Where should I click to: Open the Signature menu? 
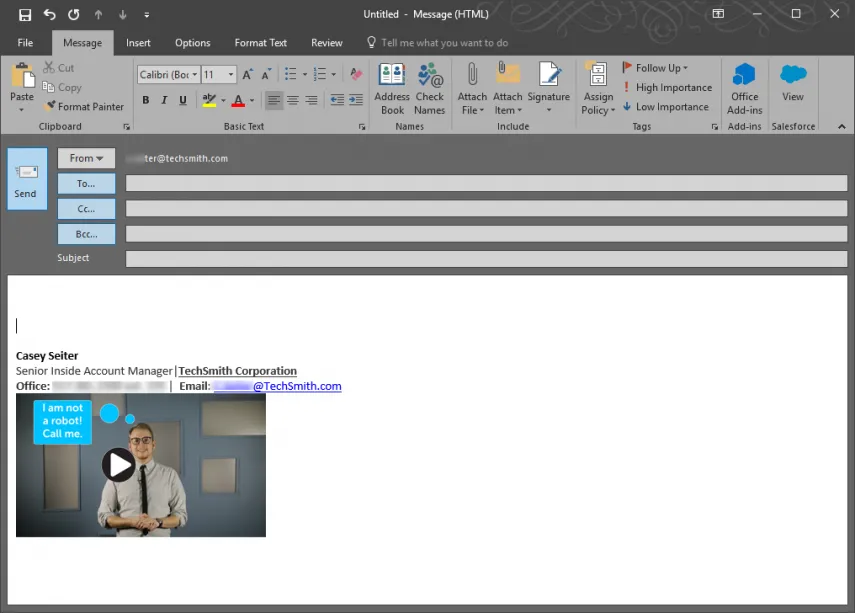tap(549, 89)
